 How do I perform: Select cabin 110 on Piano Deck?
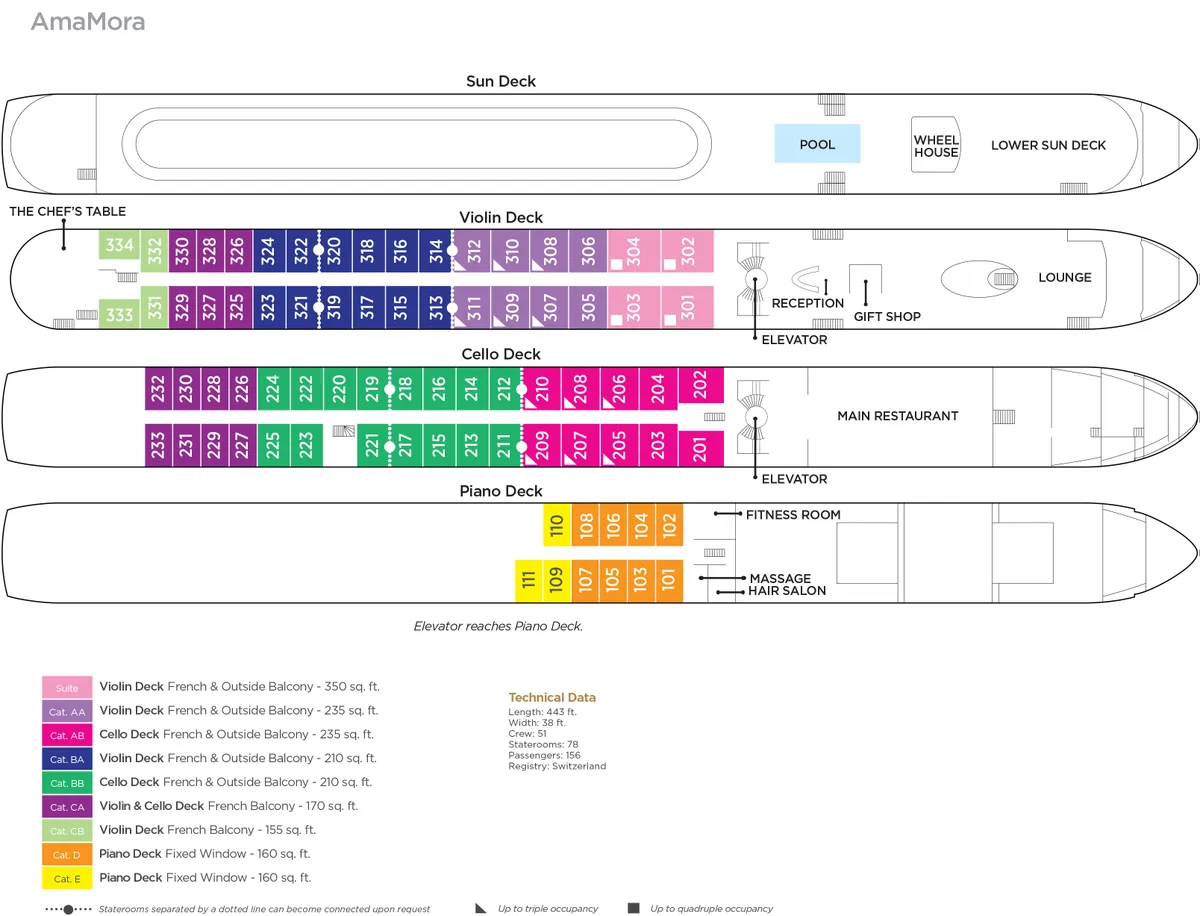[x=557, y=525]
